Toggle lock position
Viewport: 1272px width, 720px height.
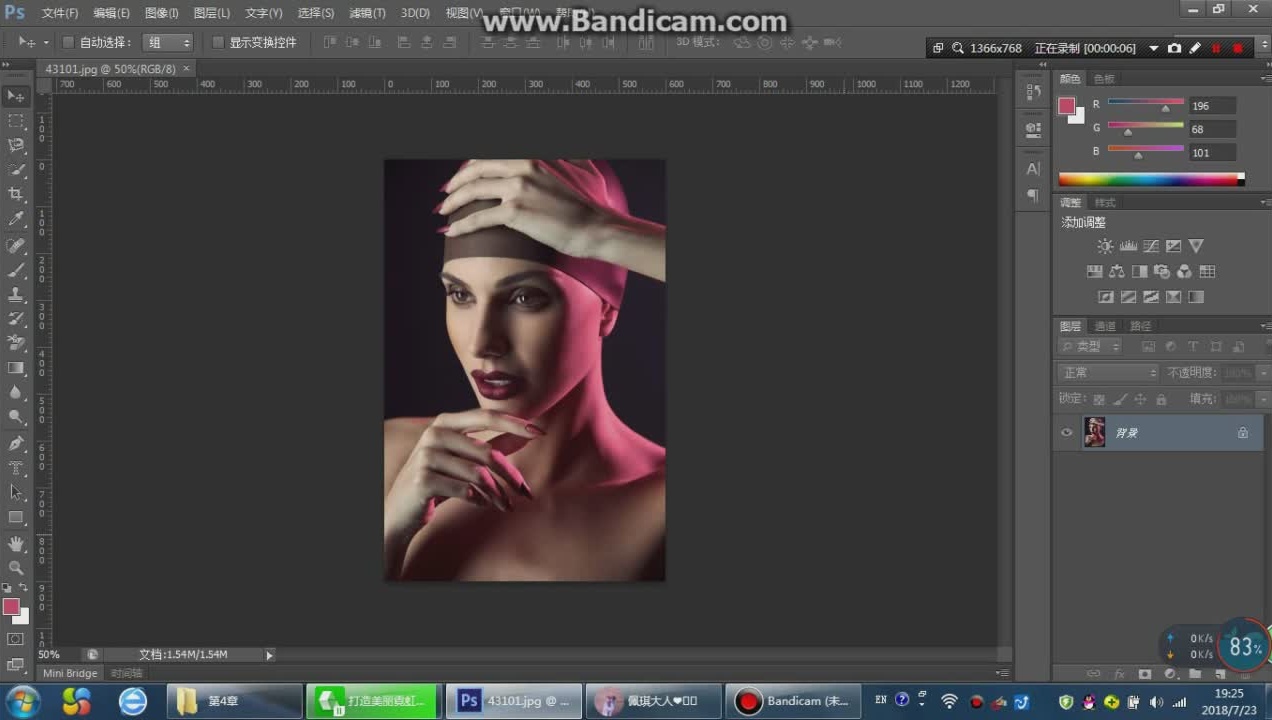1140,399
